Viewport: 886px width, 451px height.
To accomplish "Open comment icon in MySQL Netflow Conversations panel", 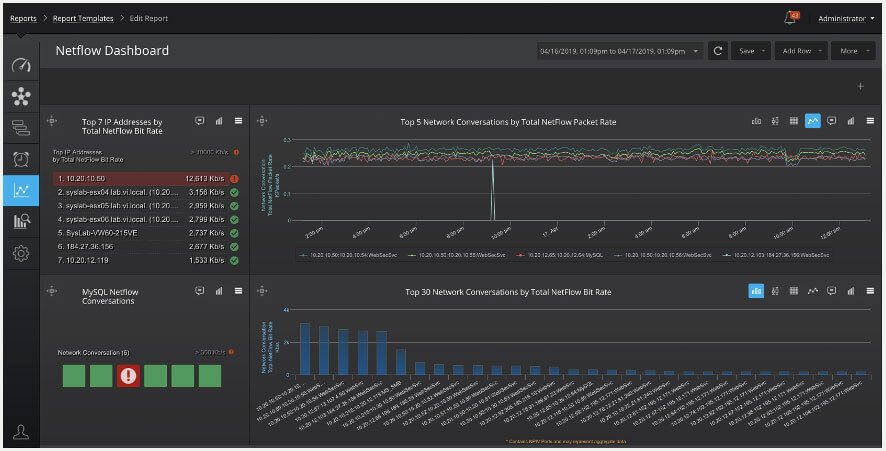I will tap(199, 290).
